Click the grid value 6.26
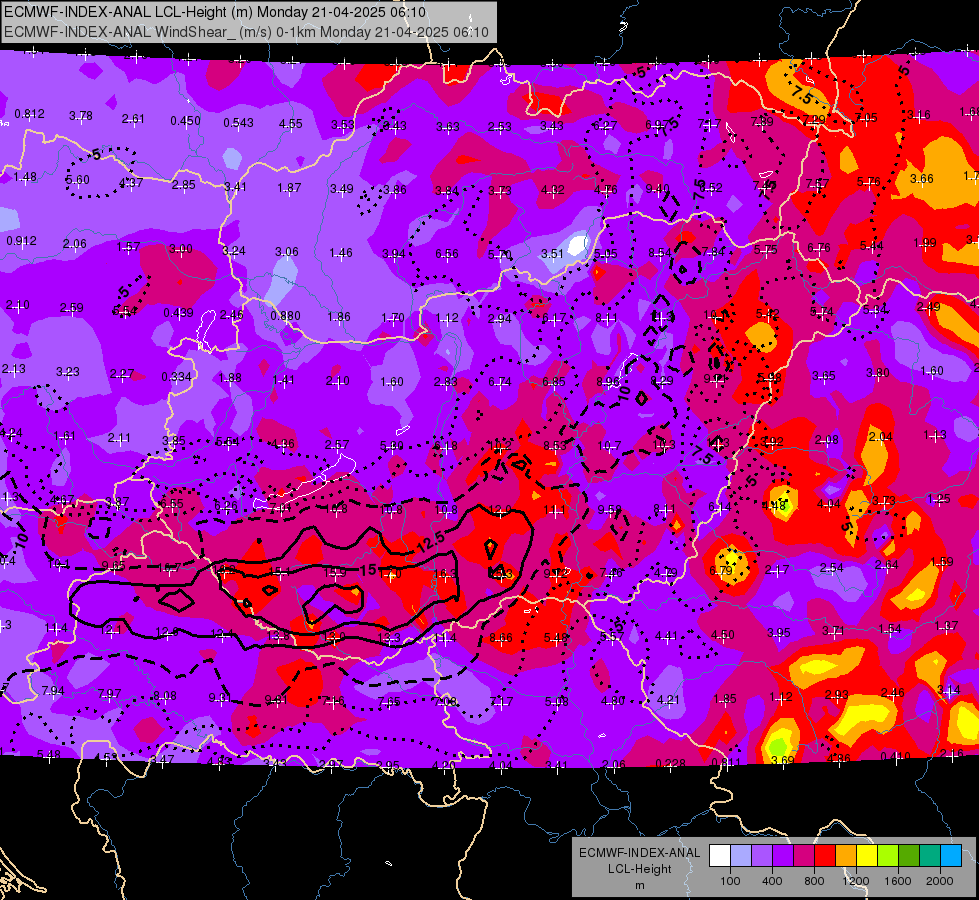 pos(226,505)
